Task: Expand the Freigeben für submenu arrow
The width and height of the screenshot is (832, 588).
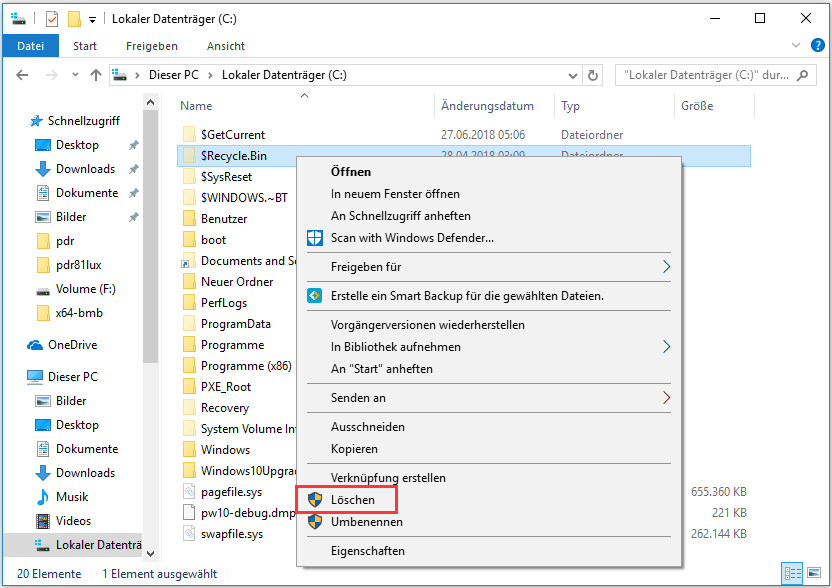Action: pyautogui.click(x=666, y=267)
